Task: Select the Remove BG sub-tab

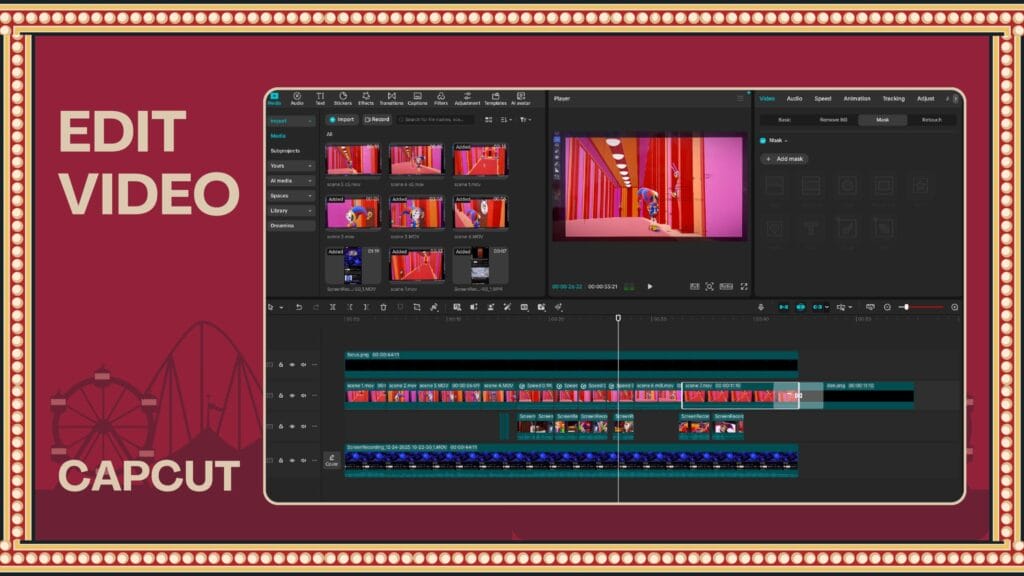Action: tap(833, 120)
